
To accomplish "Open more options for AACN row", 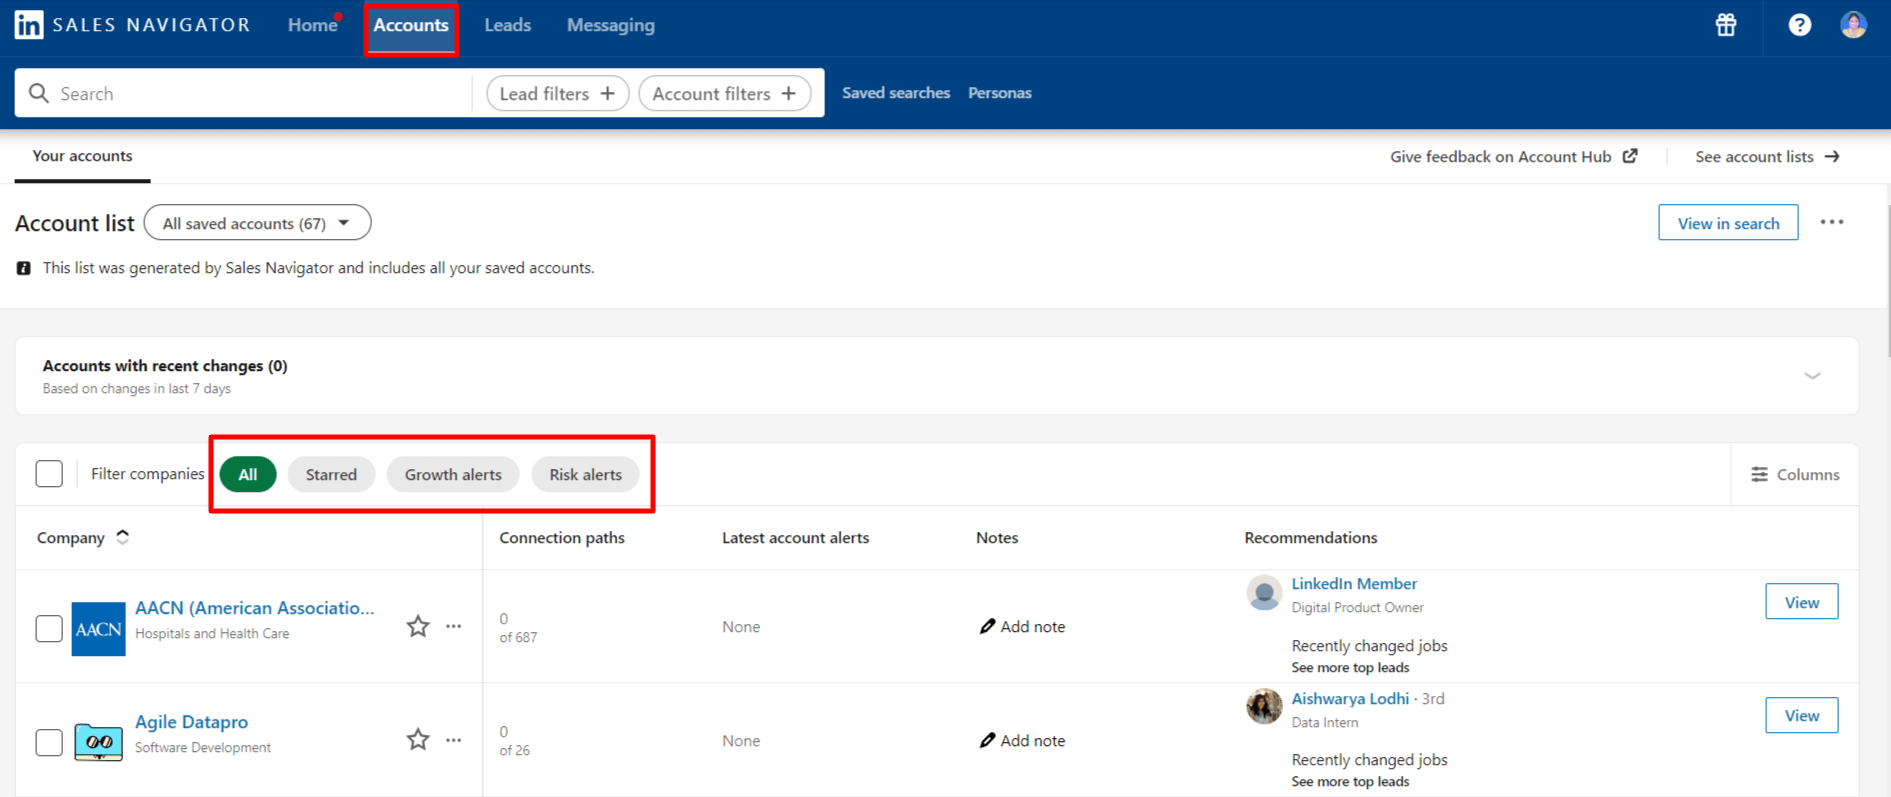I will click(454, 627).
